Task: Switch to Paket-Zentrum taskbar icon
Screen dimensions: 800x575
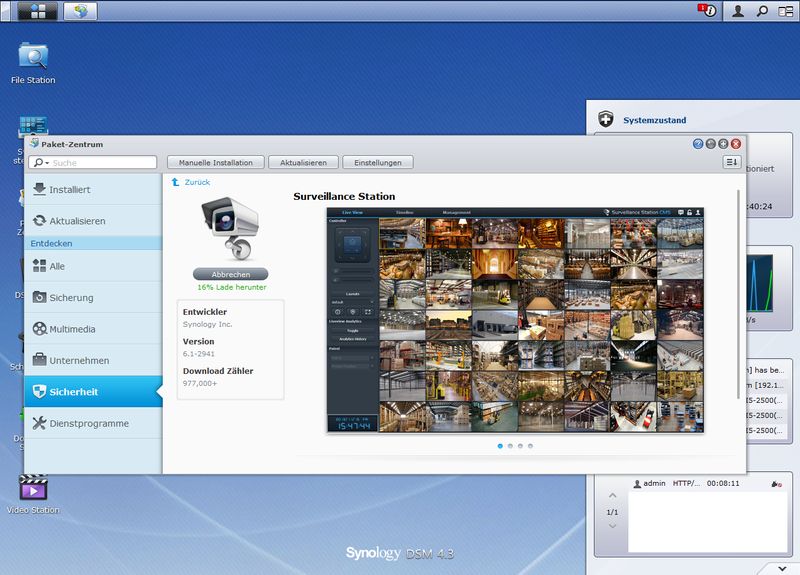Action: click(80, 11)
